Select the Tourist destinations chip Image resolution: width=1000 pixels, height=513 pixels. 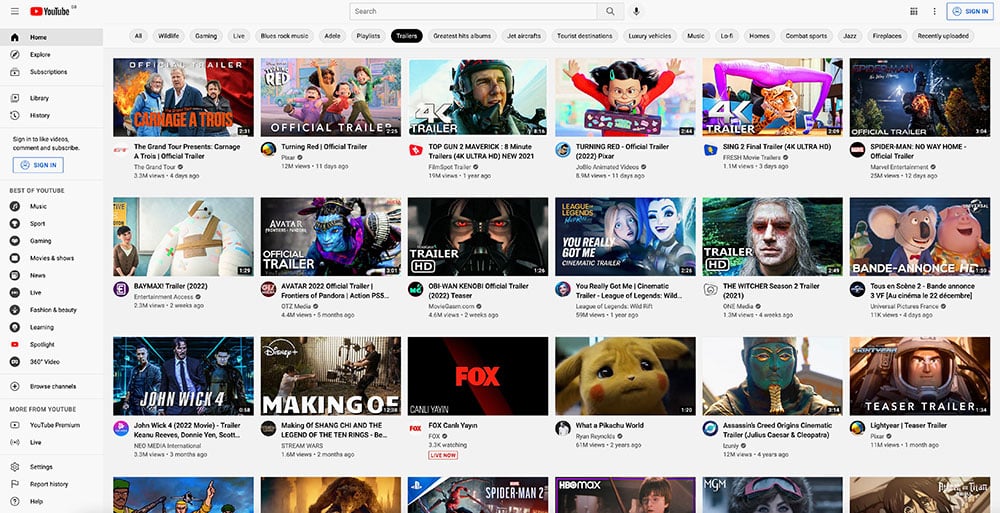click(x=584, y=36)
